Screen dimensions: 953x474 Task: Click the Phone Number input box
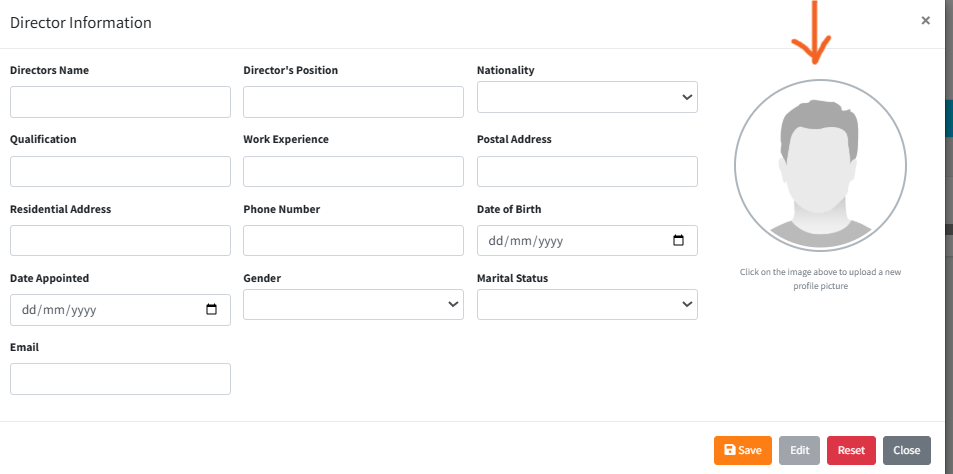point(353,241)
